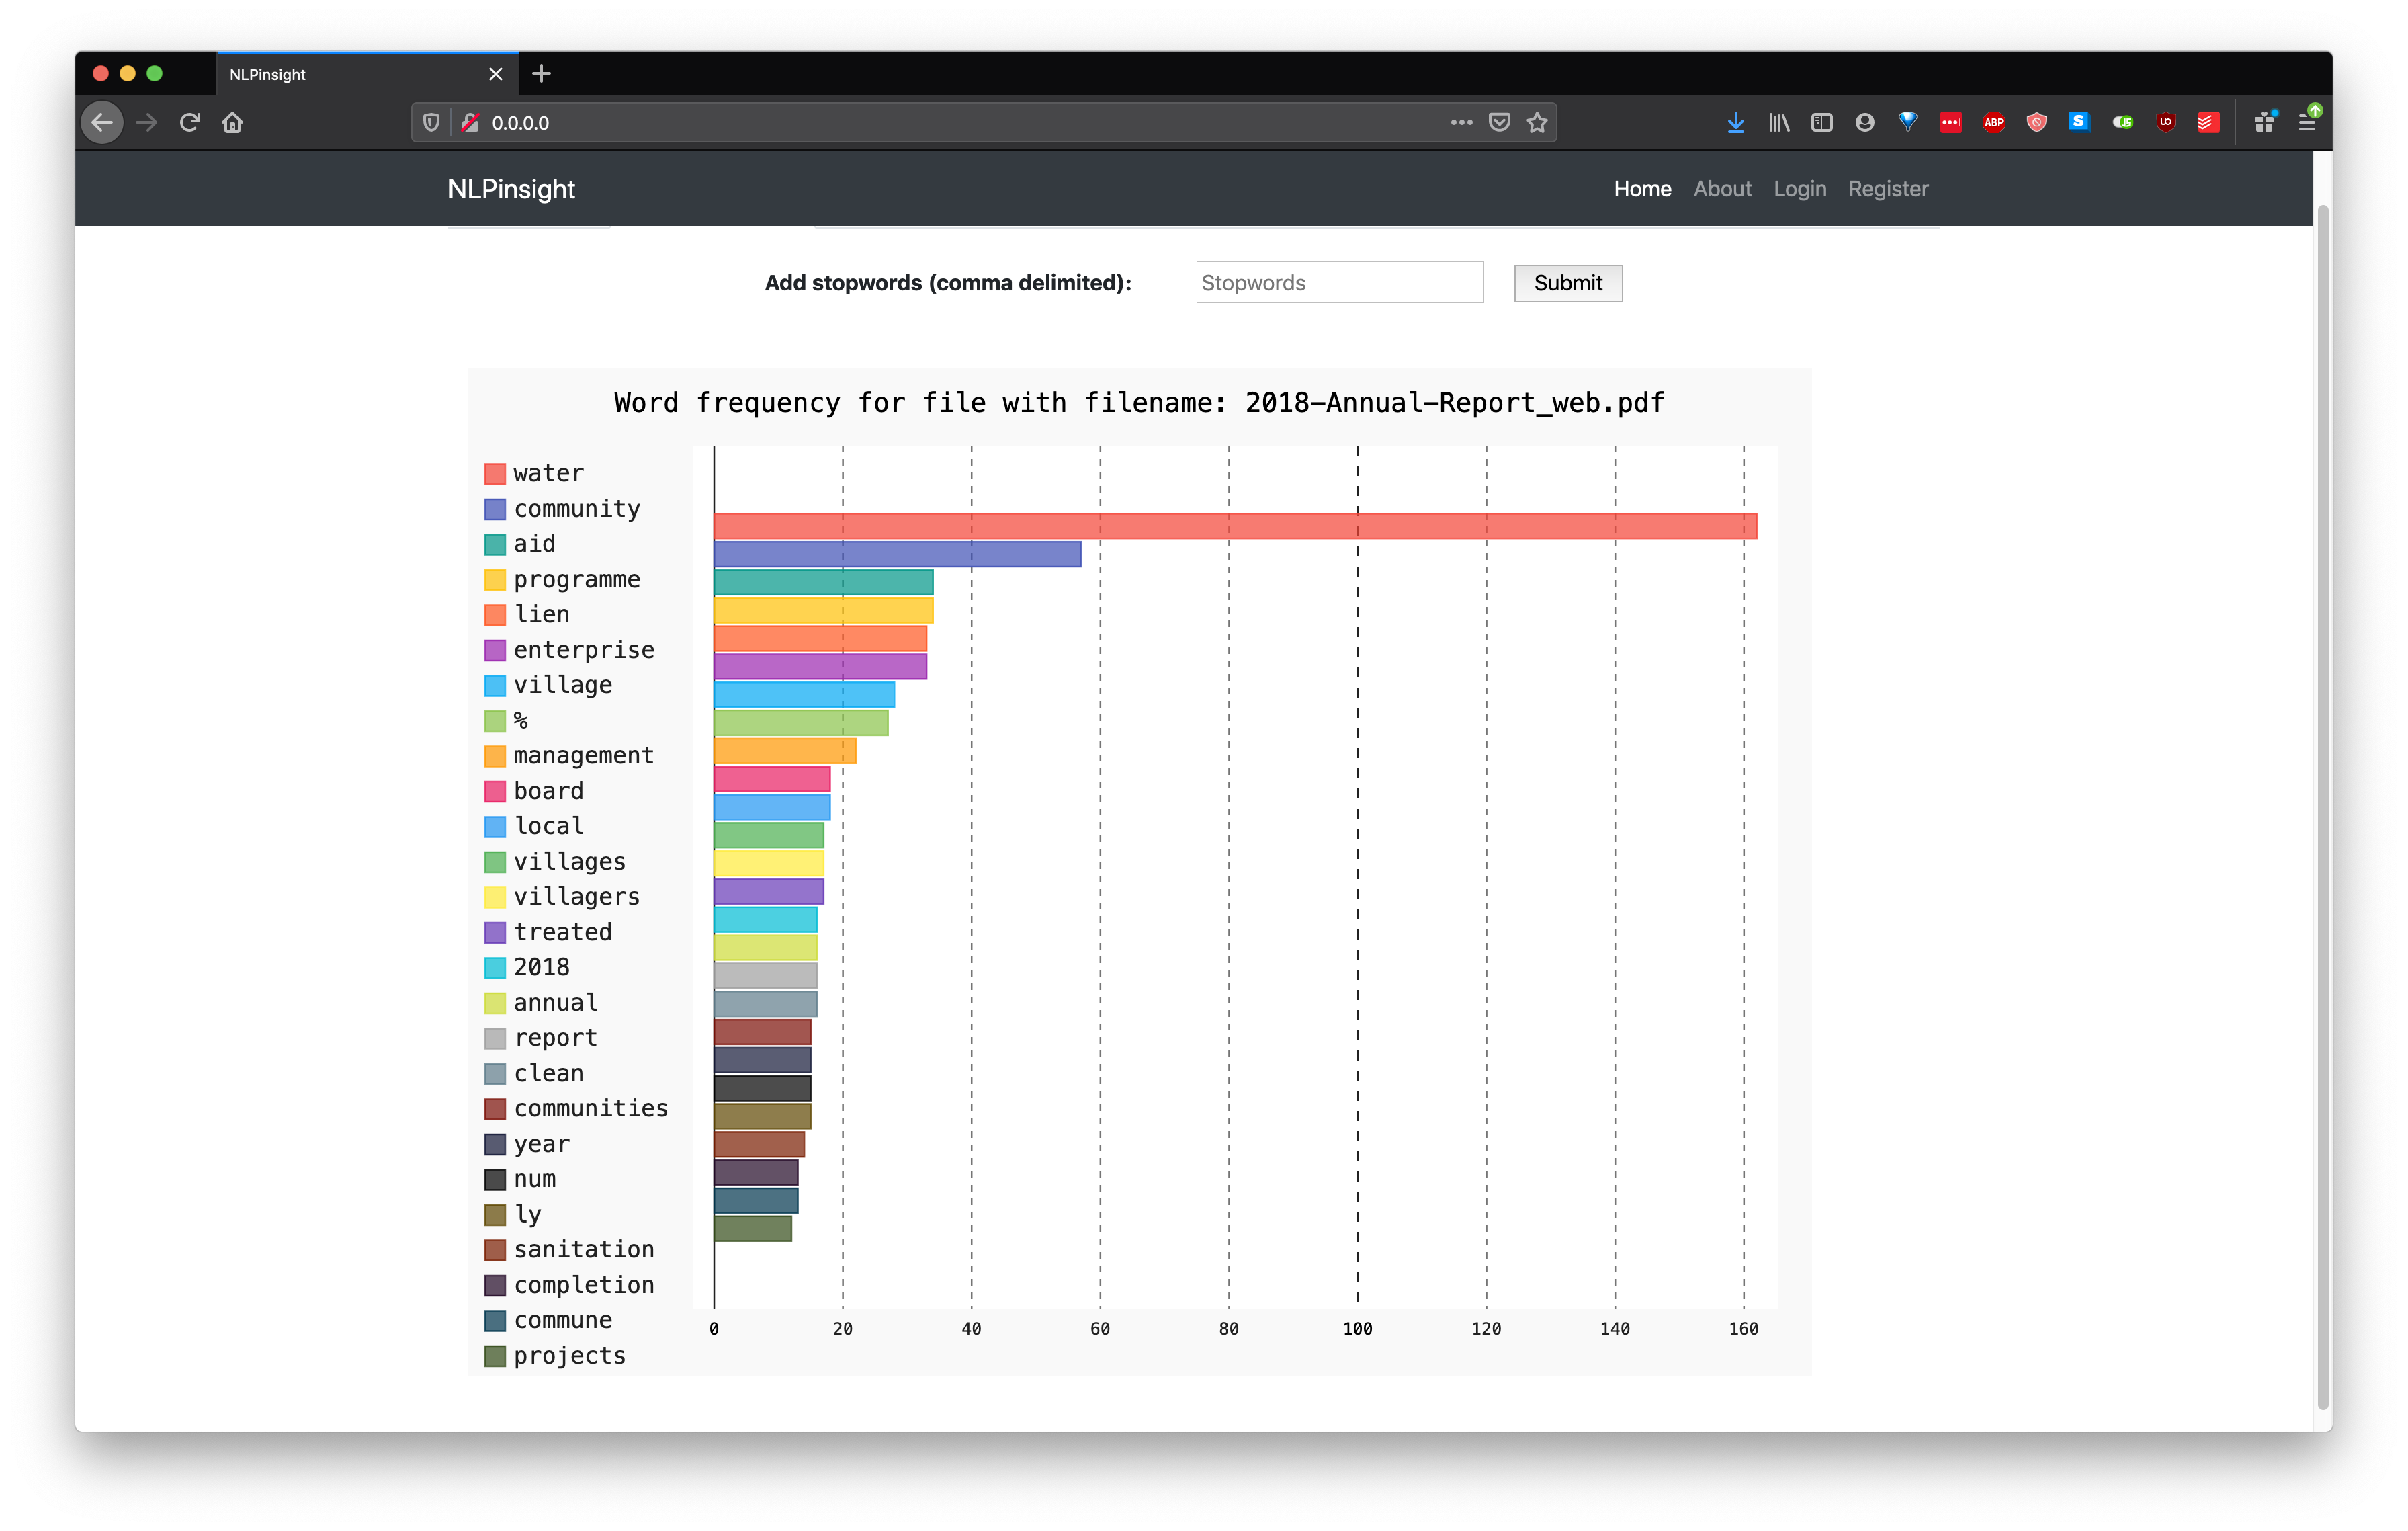Open page actions three-dot menu
The width and height of the screenshot is (2408, 1531).
pyautogui.click(x=1461, y=123)
